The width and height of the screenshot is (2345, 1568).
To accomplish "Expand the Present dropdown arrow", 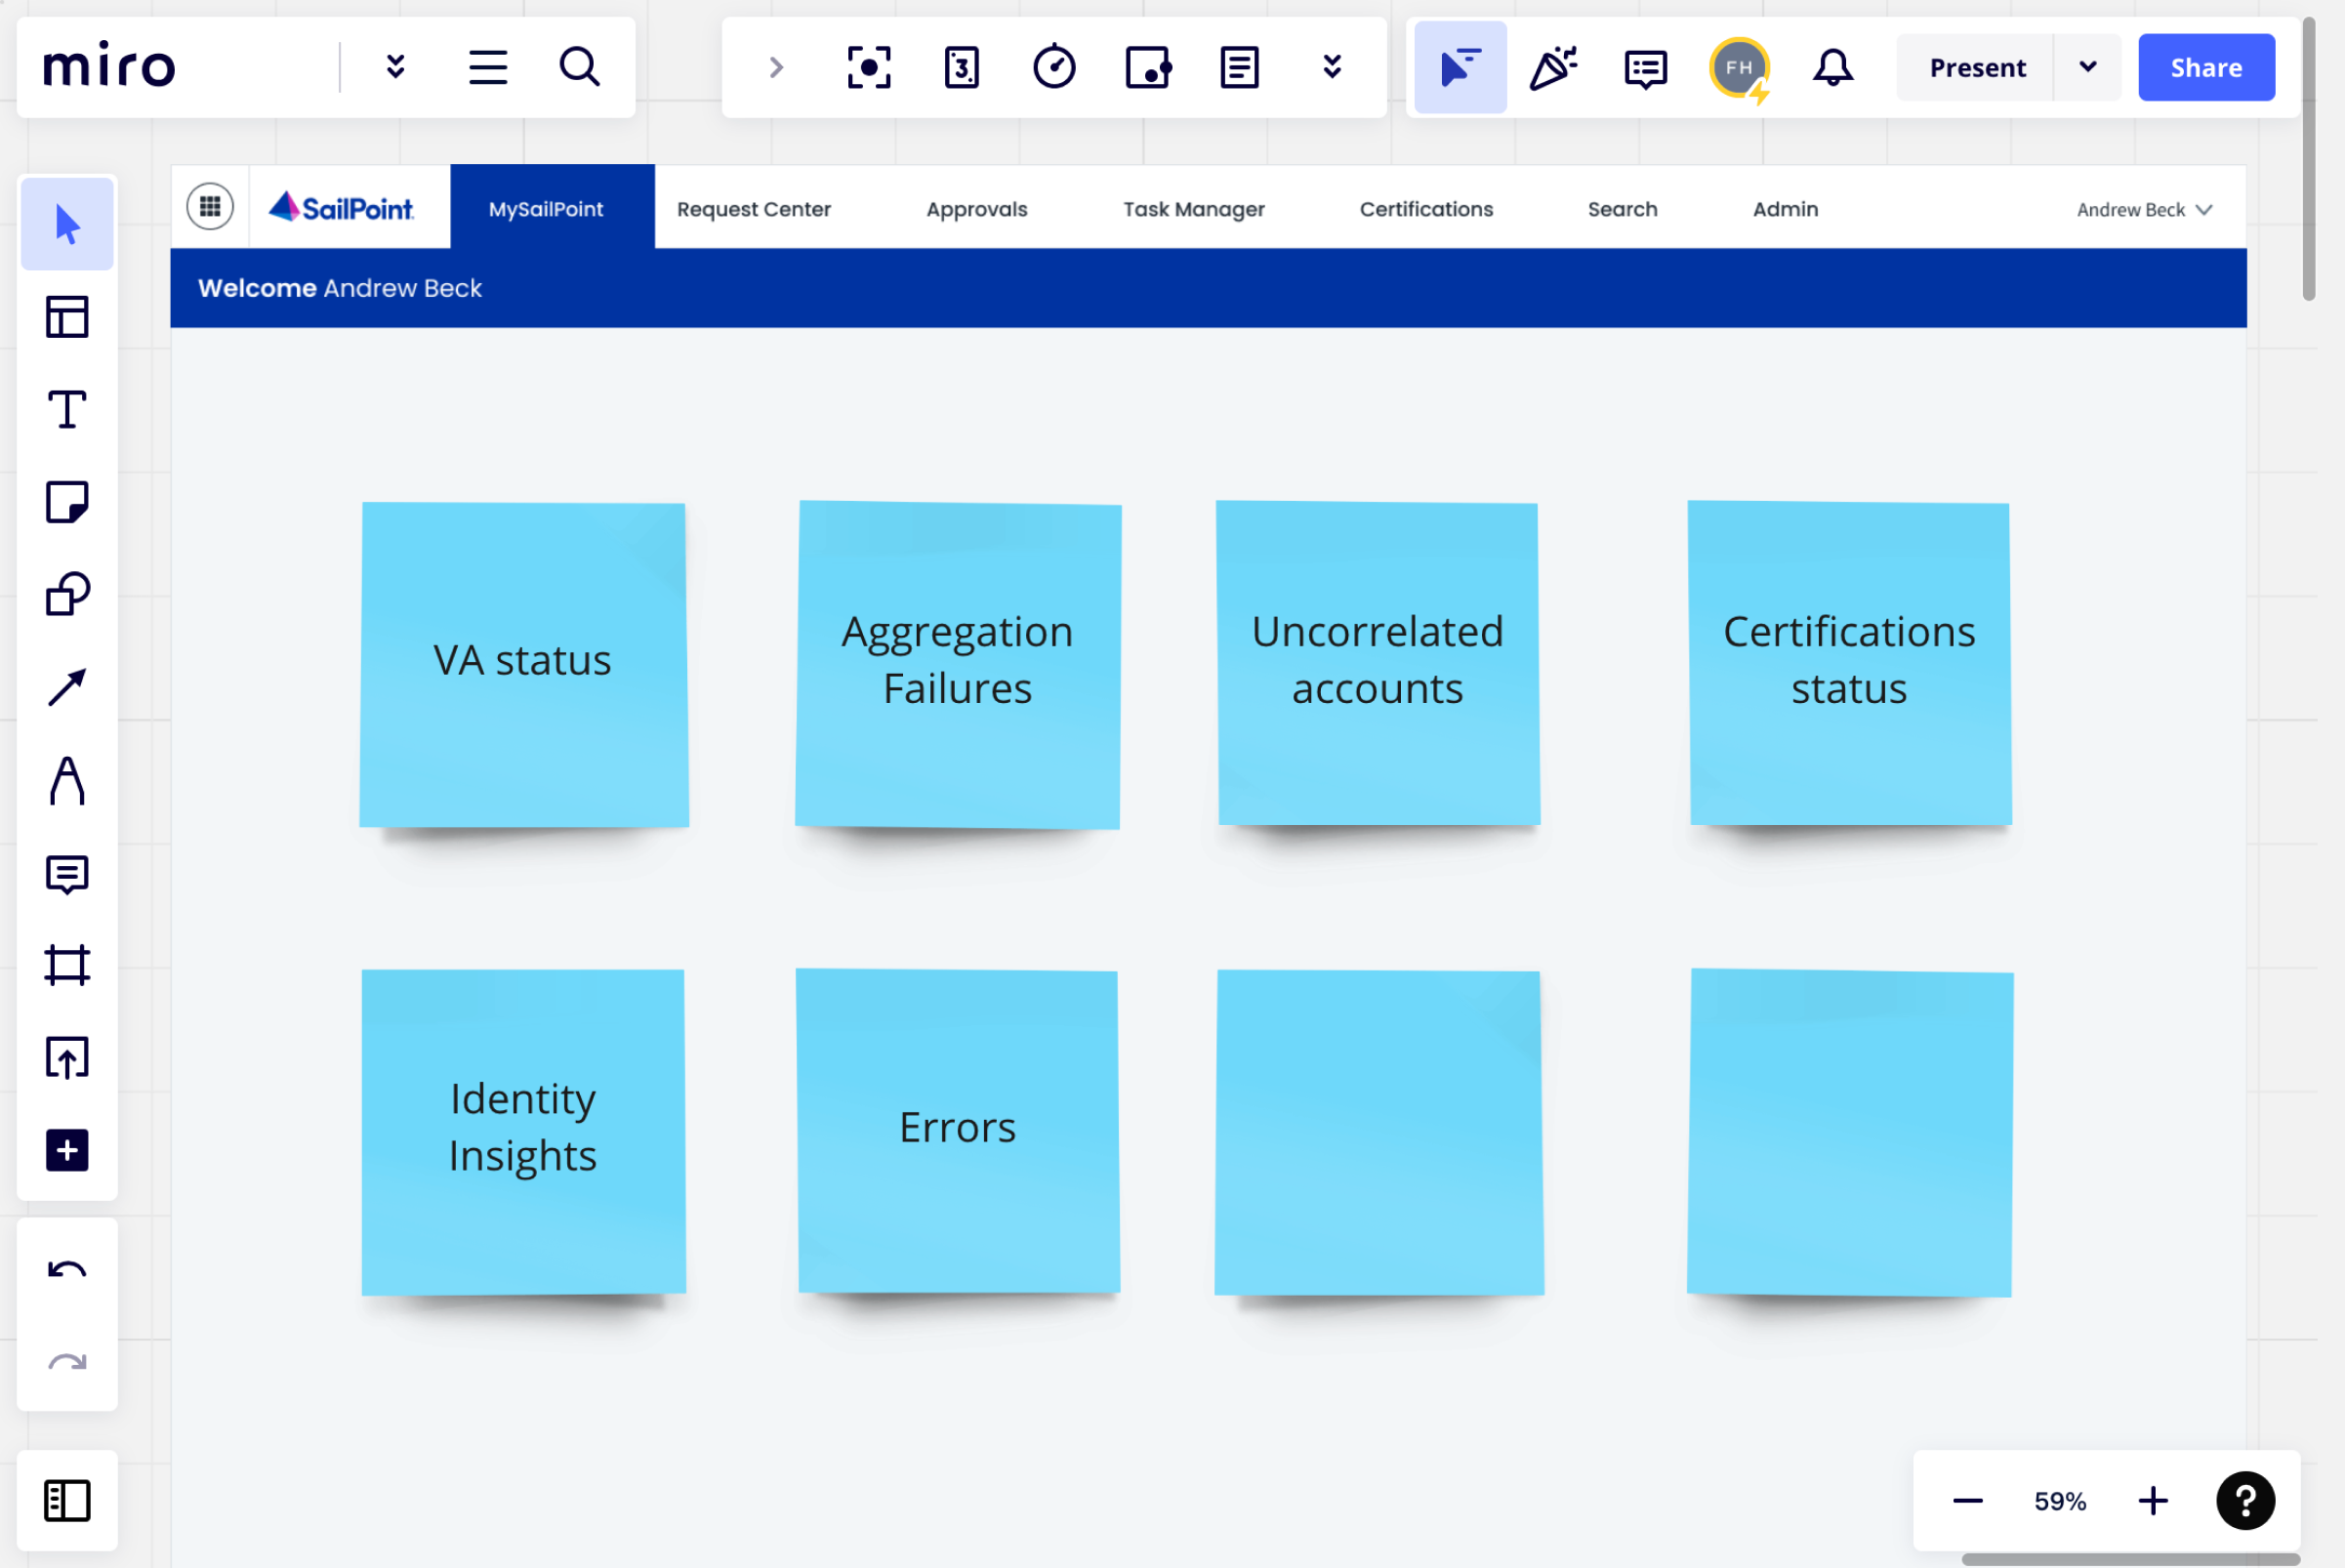I will [x=2087, y=67].
